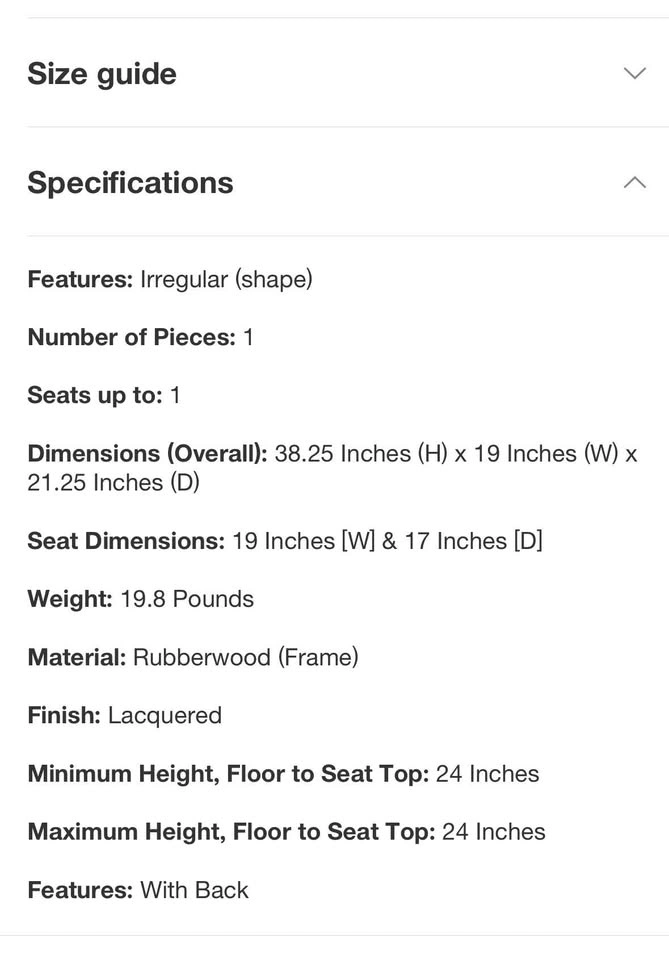
Task: Select the Seats up to row
Action: 104,396
